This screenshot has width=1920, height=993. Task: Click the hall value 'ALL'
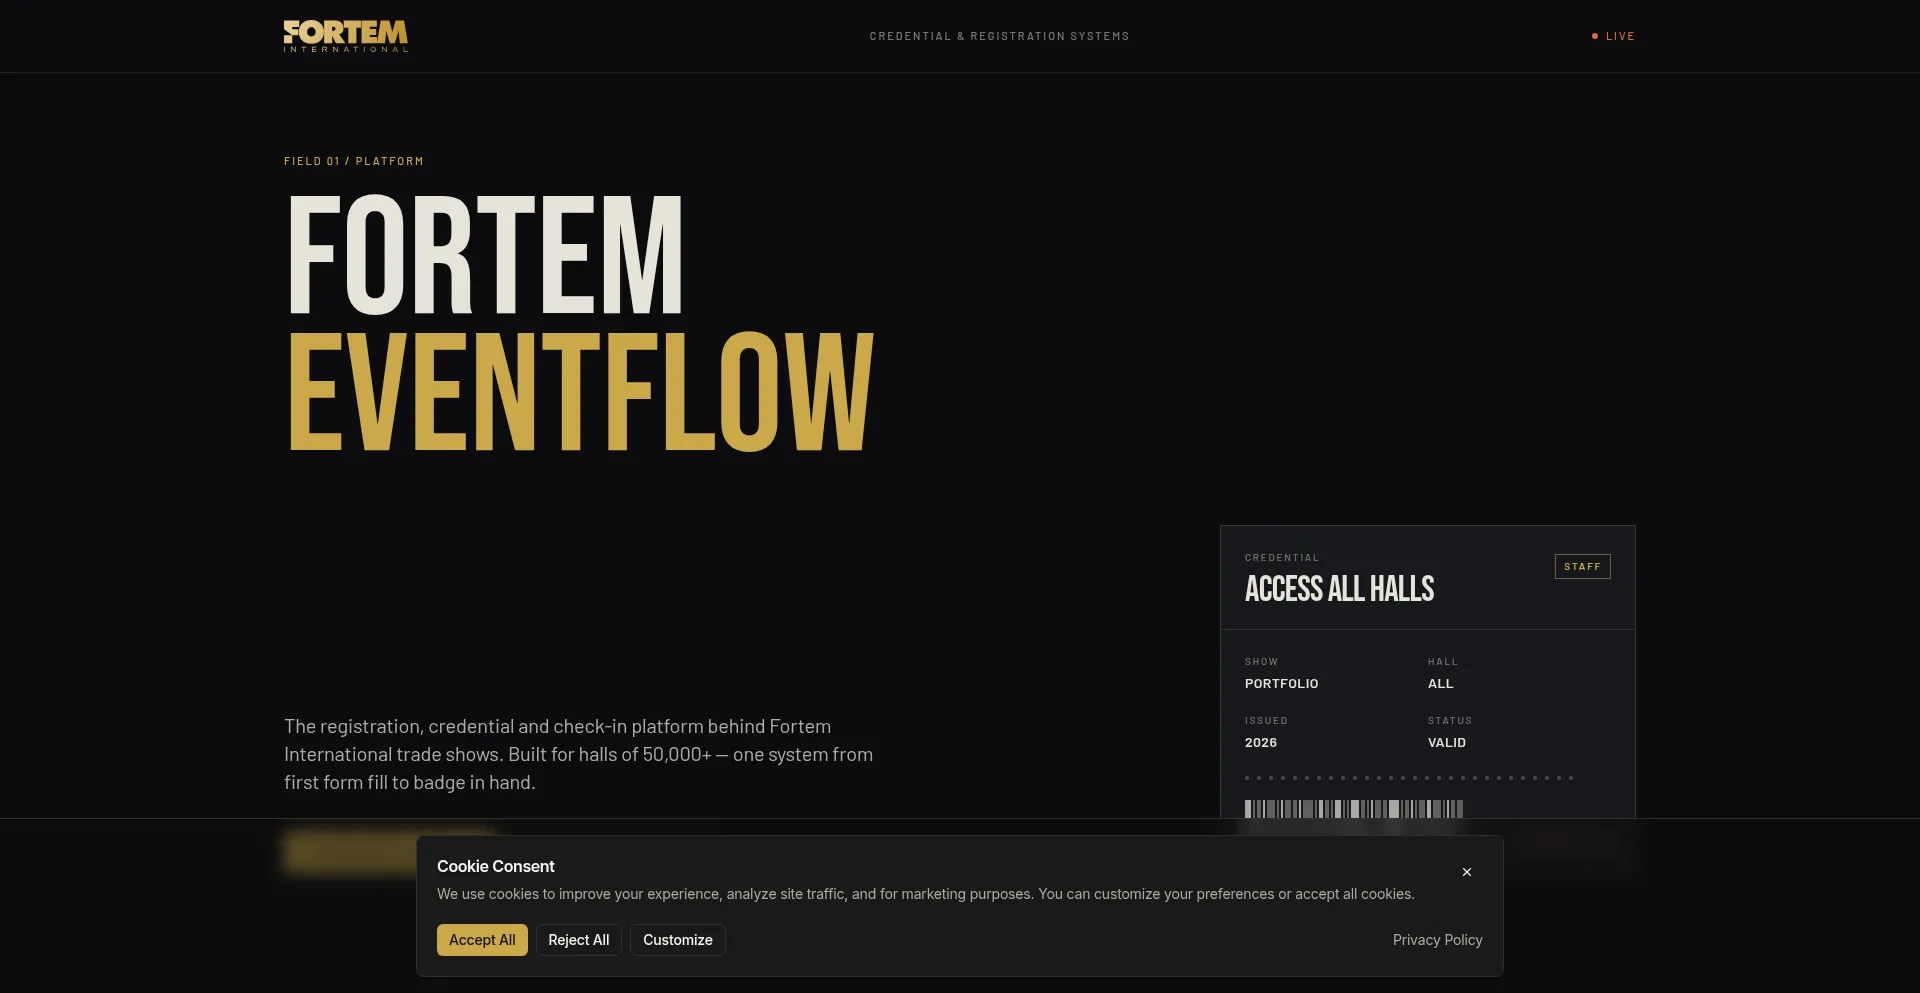pos(1440,684)
